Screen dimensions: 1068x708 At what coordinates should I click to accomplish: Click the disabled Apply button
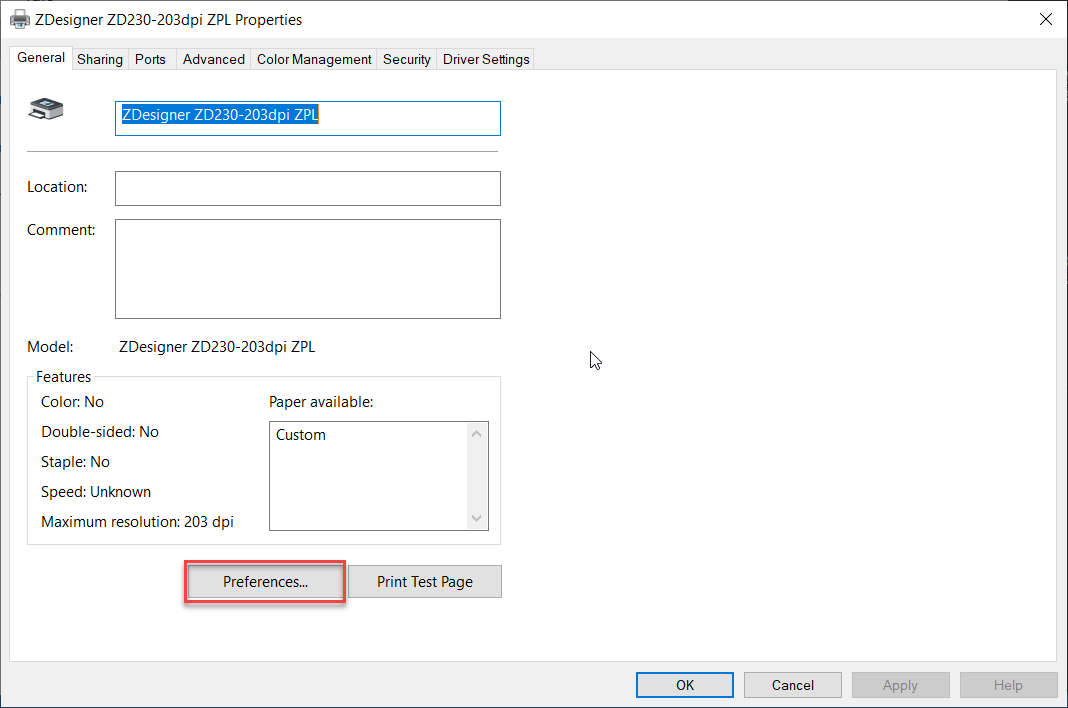point(900,685)
